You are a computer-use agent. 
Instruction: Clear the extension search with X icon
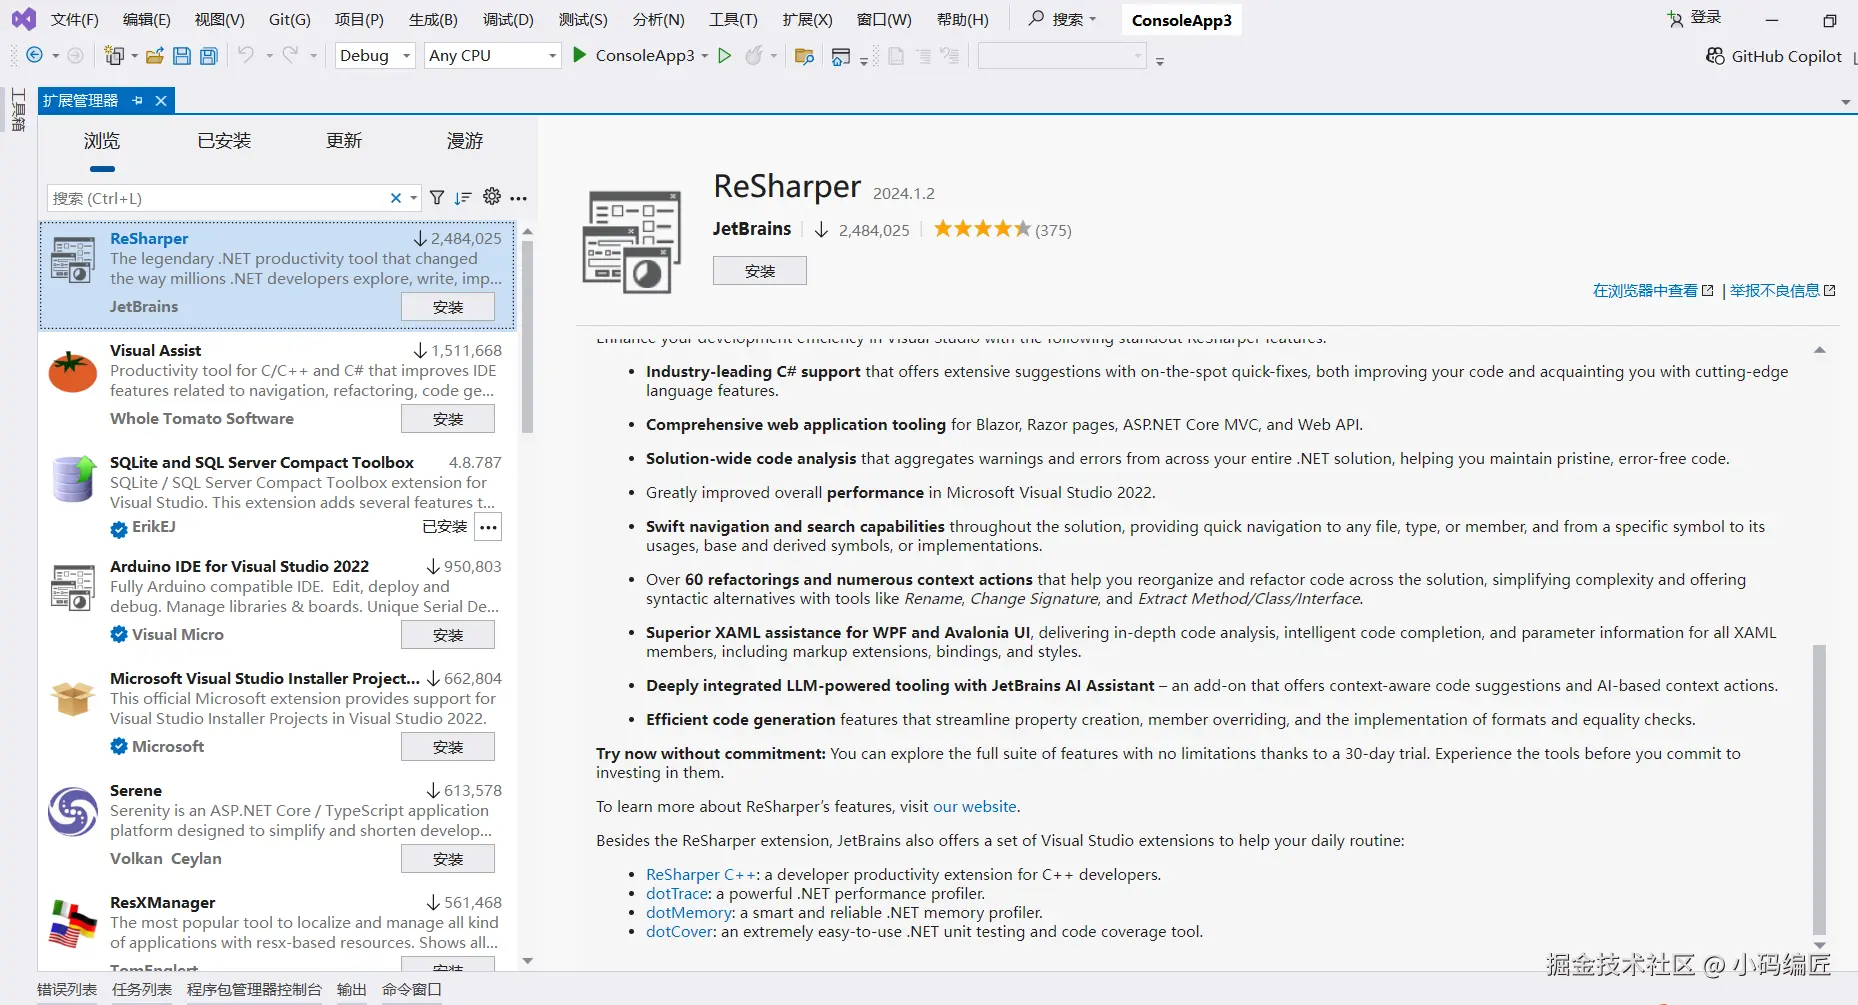click(396, 198)
